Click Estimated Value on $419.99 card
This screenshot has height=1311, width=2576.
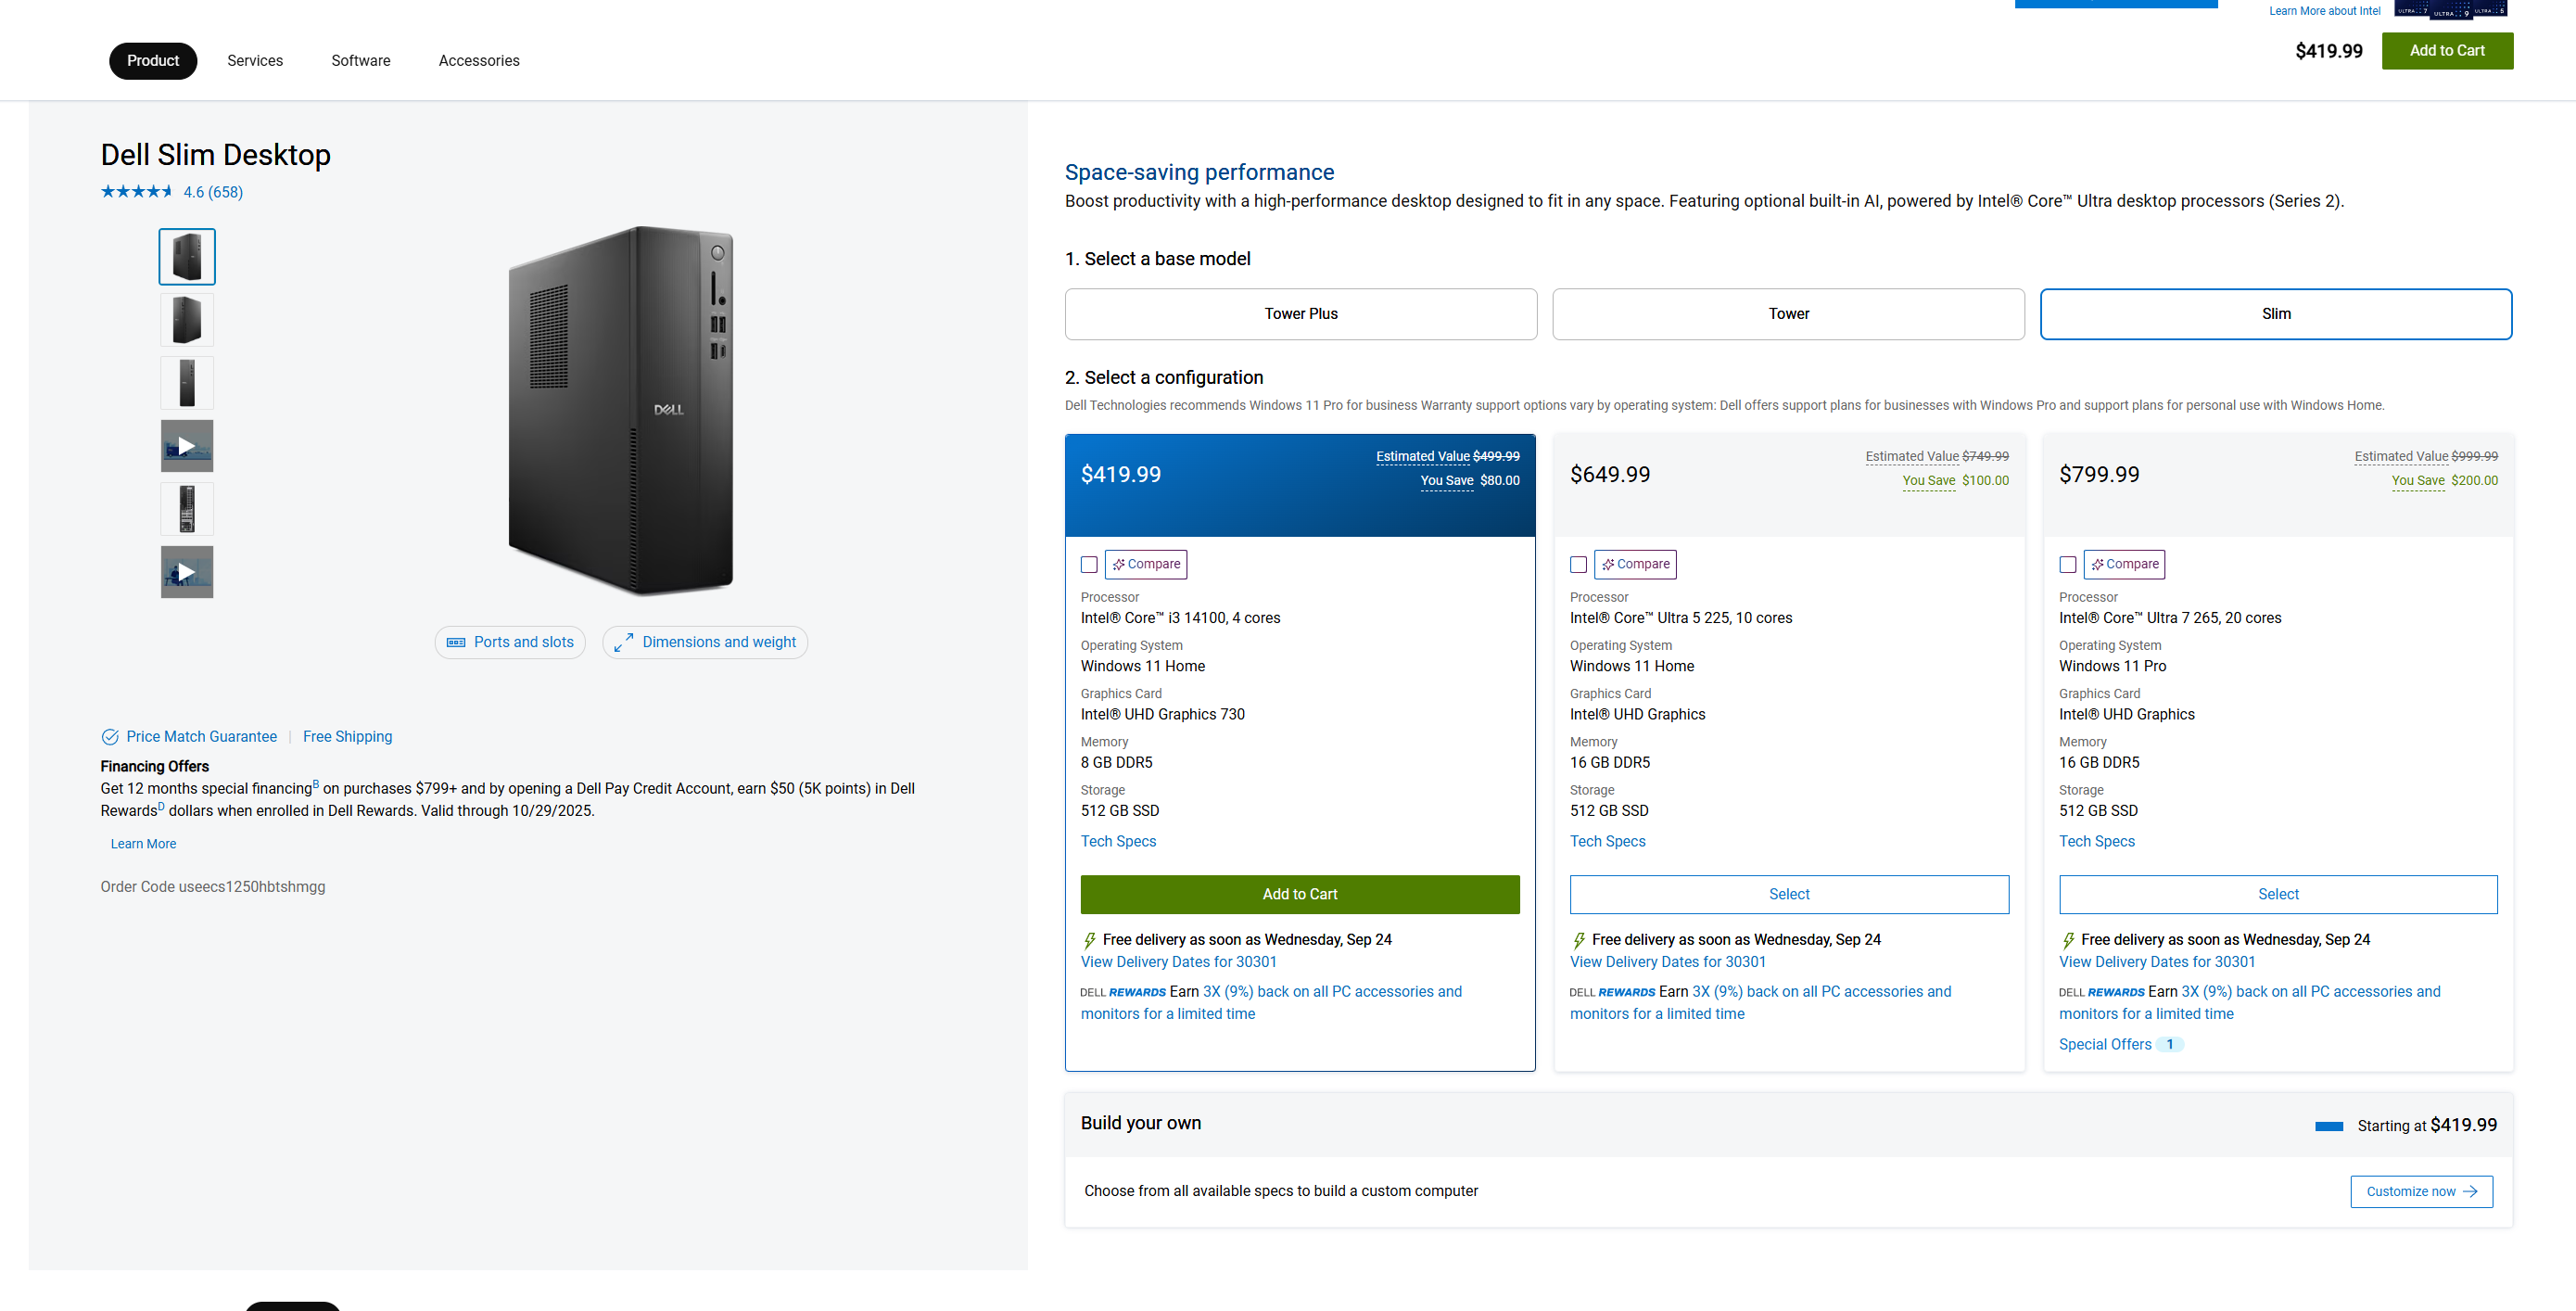[x=1422, y=456]
